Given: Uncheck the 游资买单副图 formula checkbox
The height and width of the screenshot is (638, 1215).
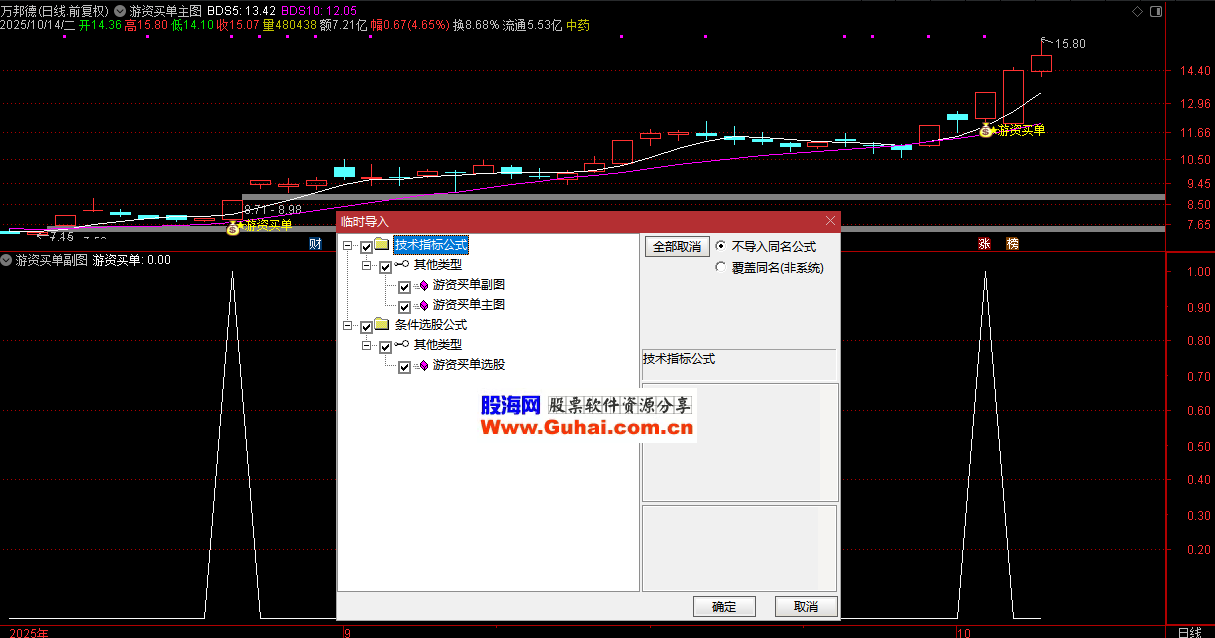Looking at the screenshot, I should point(404,288).
